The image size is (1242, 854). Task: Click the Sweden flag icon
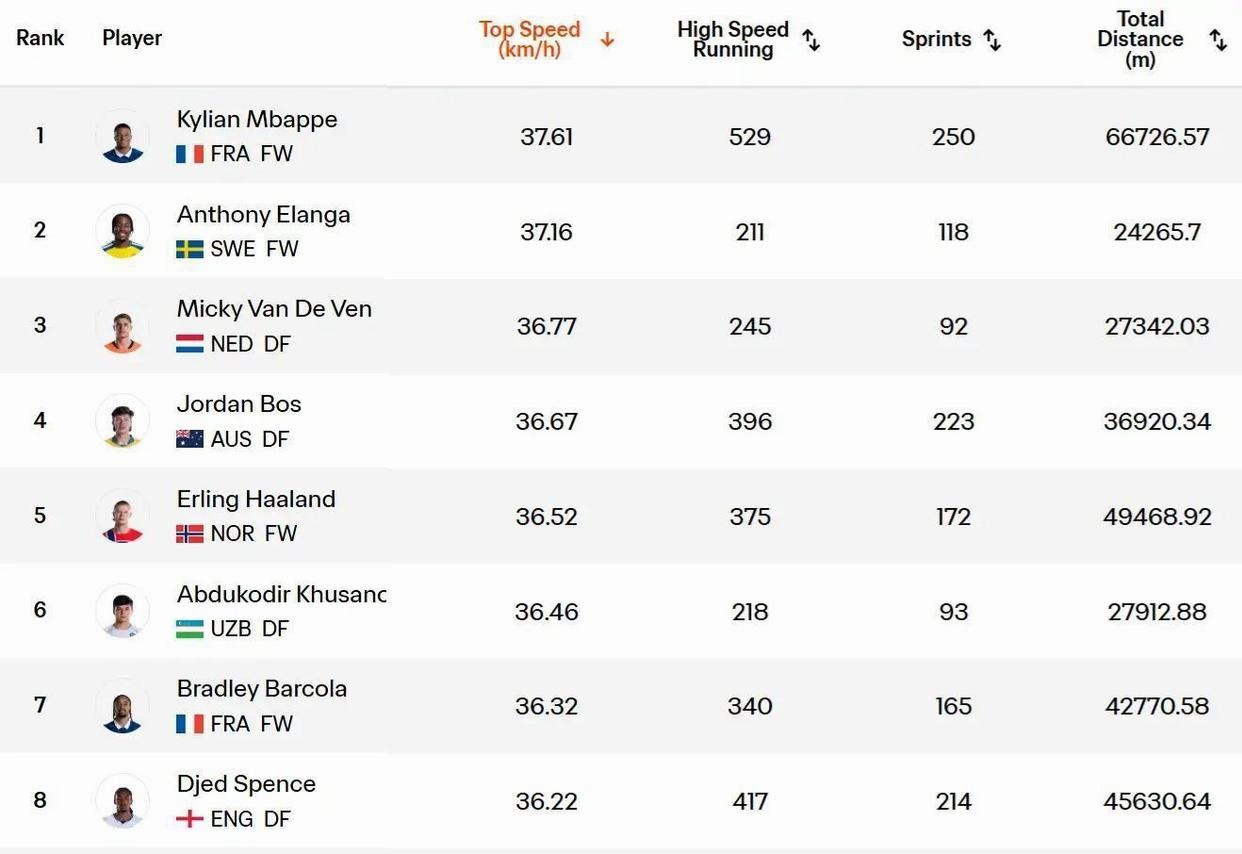[190, 249]
